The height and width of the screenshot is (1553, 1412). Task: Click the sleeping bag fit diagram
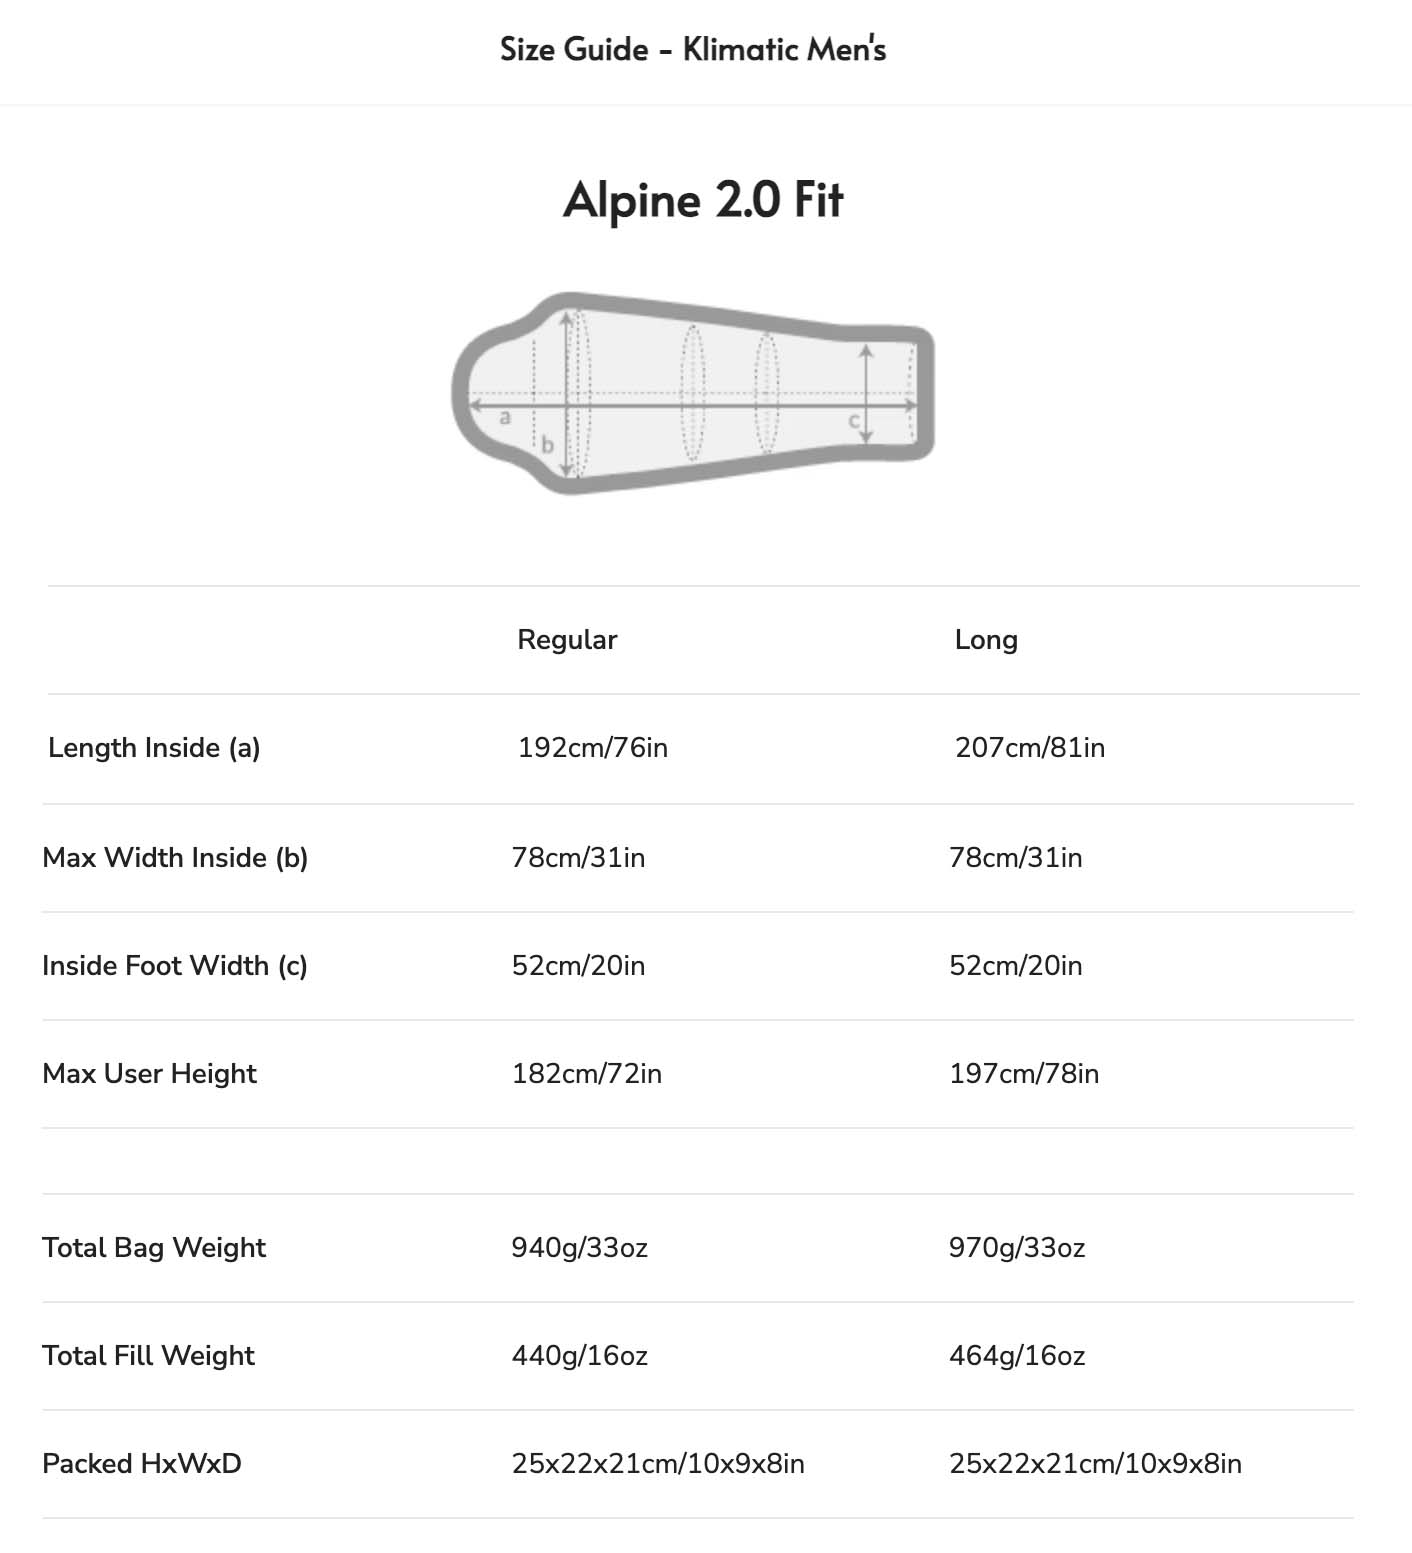tap(693, 392)
